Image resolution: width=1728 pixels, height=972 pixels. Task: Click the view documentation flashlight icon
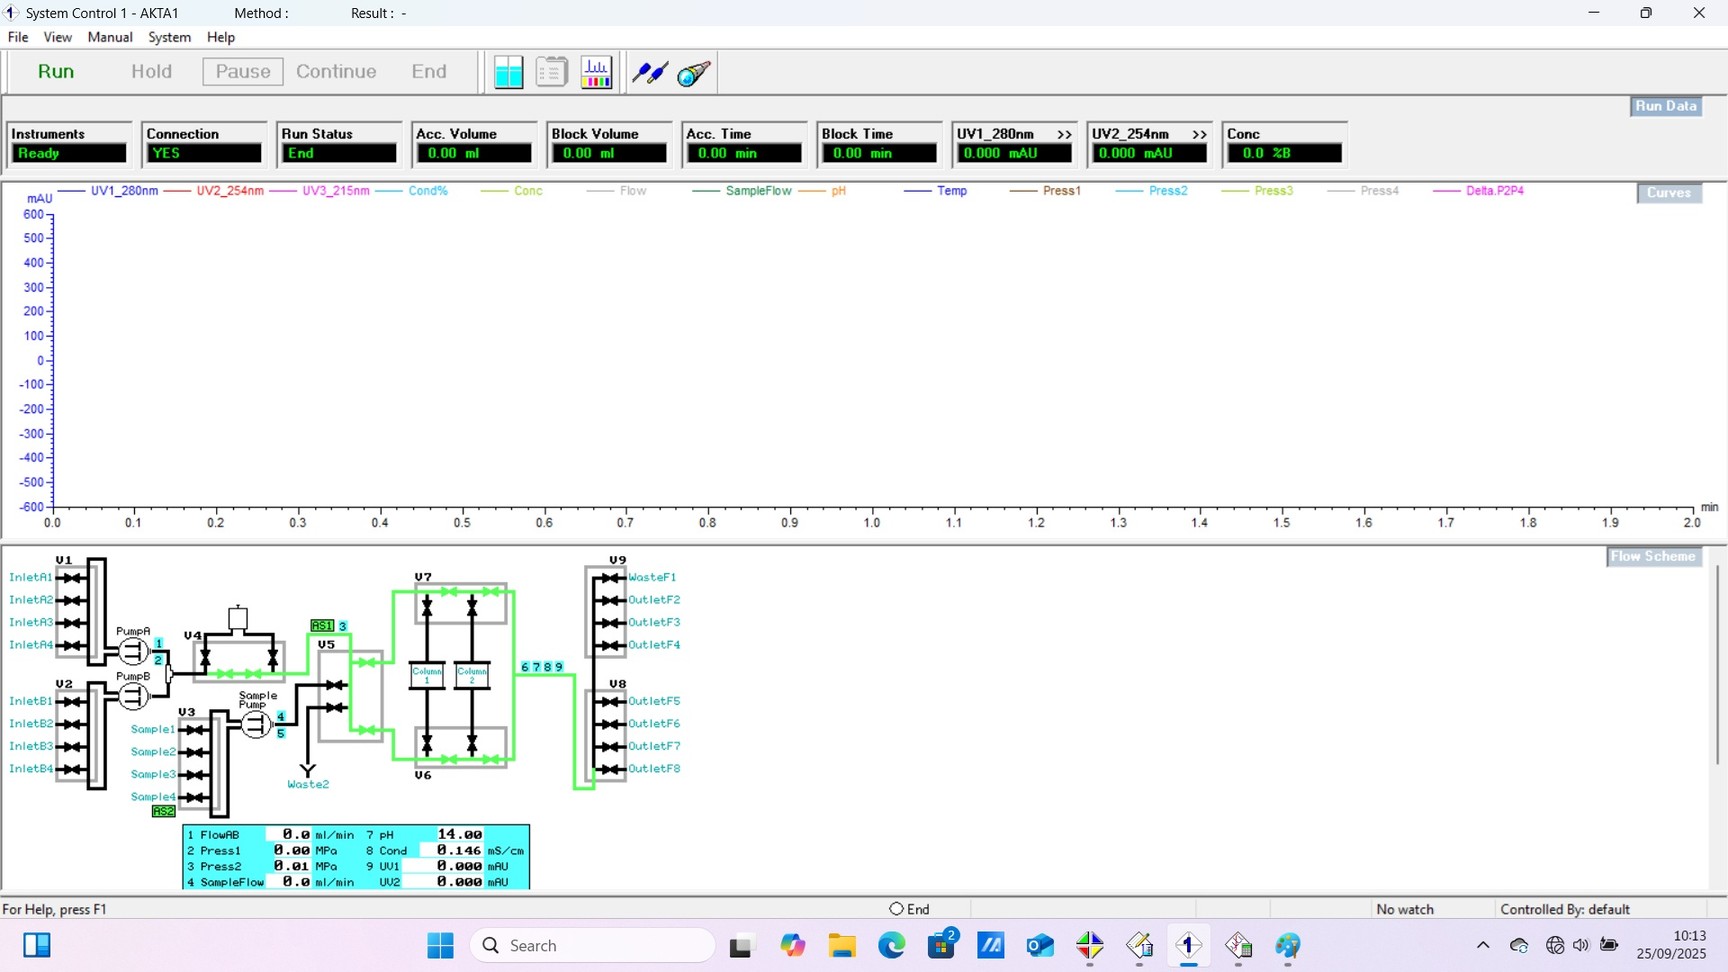click(x=694, y=72)
